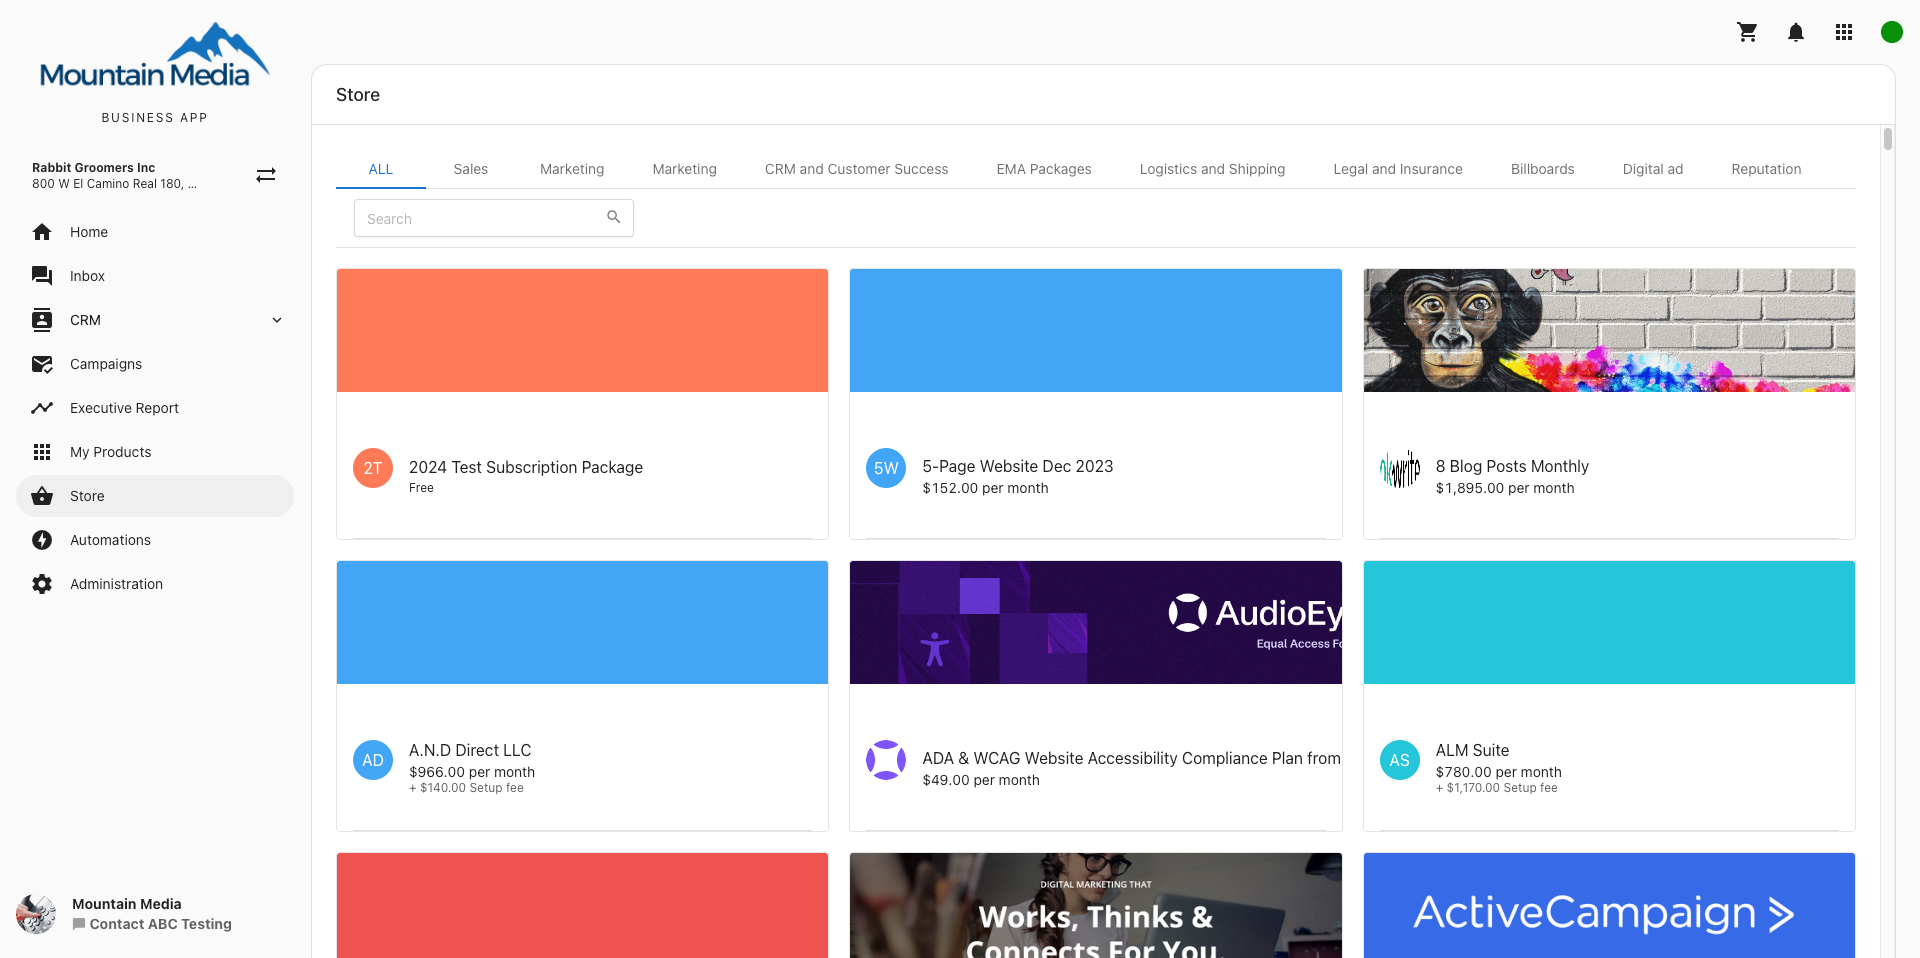Open the apps grid launcher
Screen dimensions: 1920x958
pos(1843,32)
